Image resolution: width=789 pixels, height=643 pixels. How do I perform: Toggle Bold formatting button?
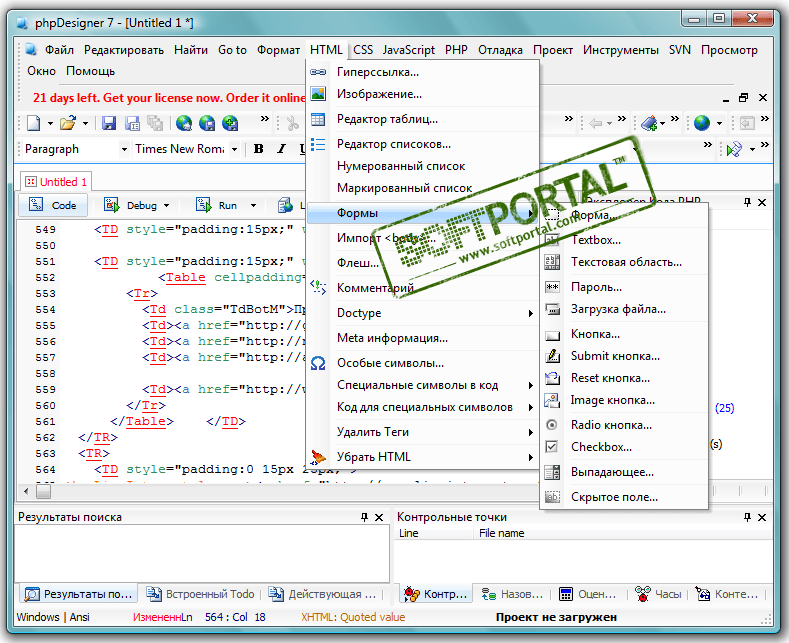pos(259,149)
